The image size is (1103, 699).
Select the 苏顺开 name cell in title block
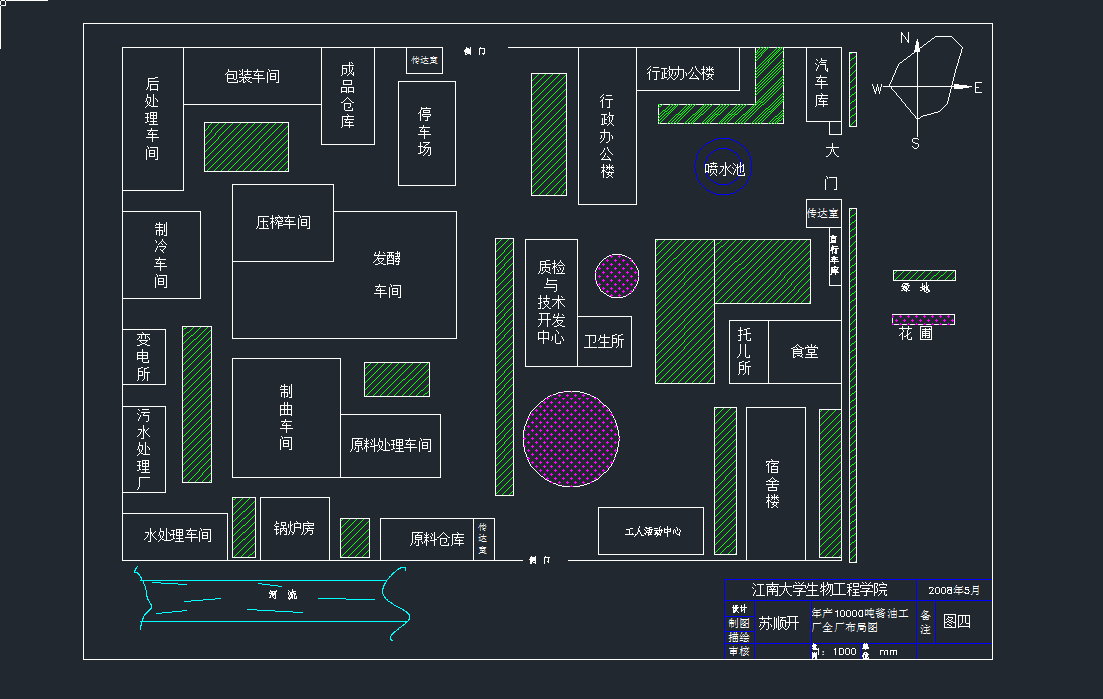(x=779, y=623)
